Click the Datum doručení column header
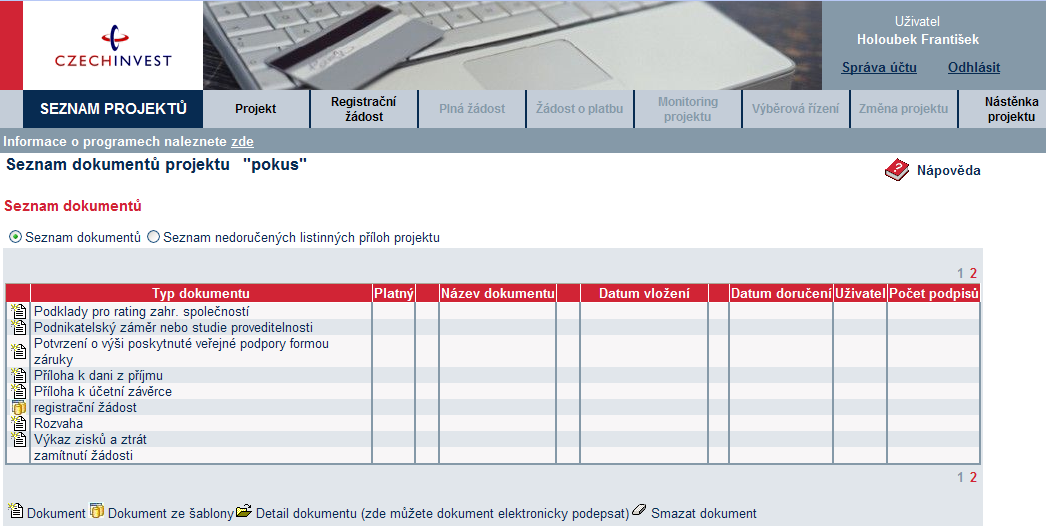The height and width of the screenshot is (526, 1046). (780, 293)
